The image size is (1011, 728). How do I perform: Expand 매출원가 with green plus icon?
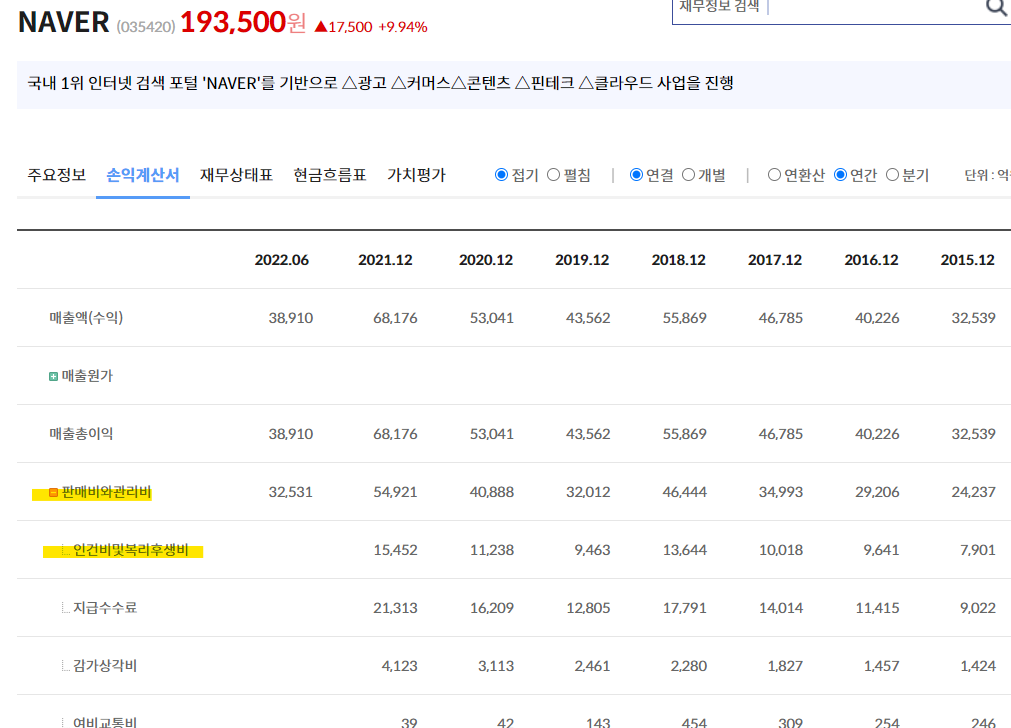click(x=53, y=376)
